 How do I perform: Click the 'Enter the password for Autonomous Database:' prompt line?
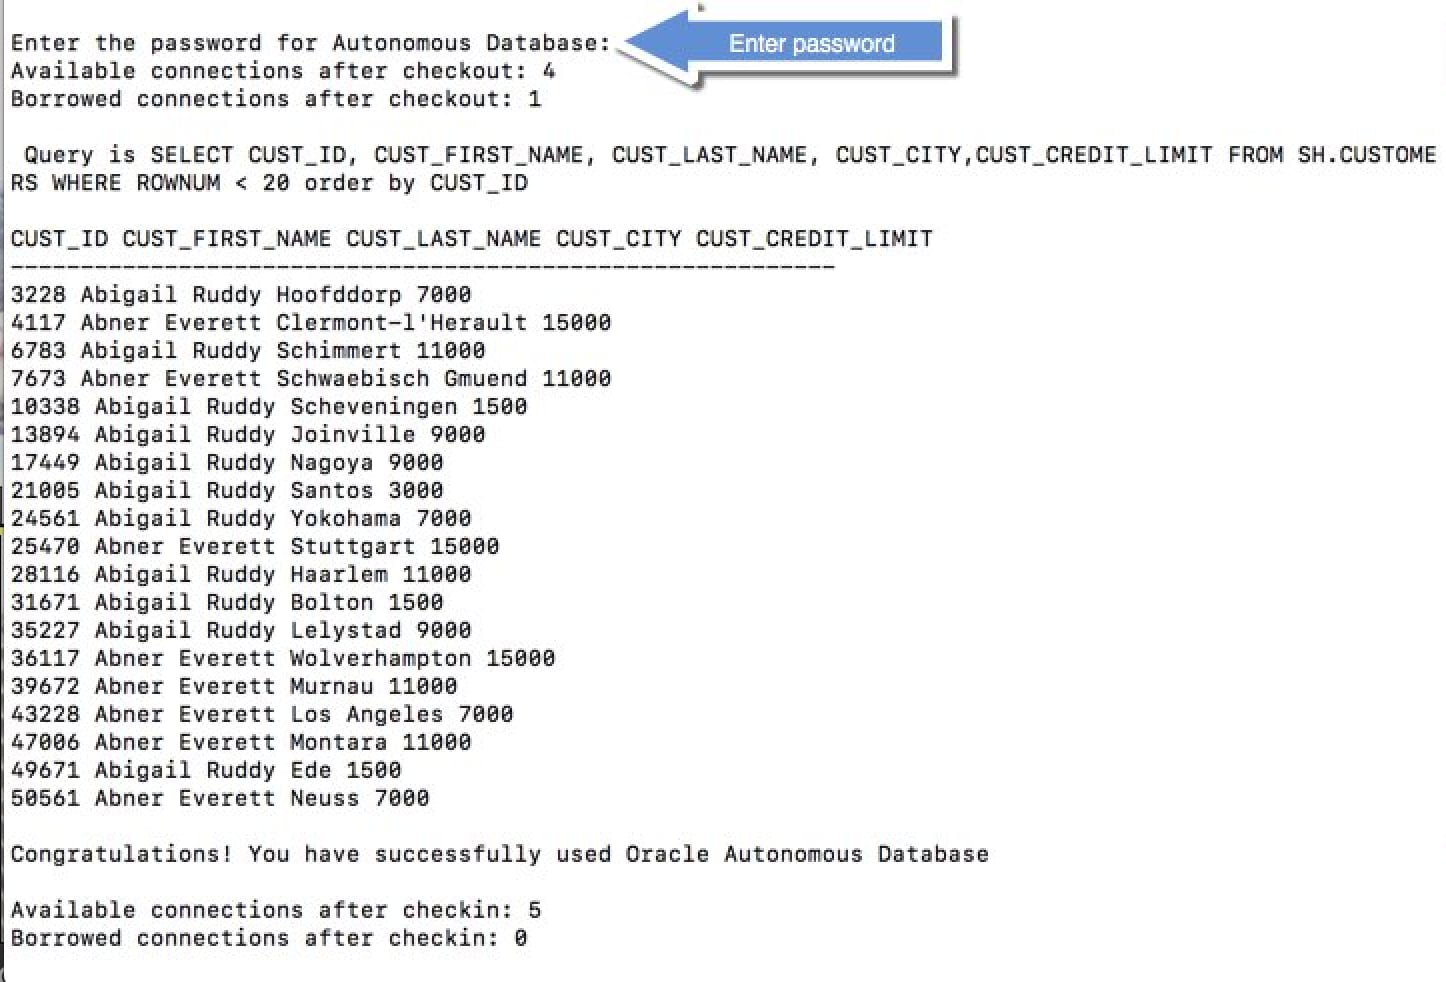coord(311,43)
